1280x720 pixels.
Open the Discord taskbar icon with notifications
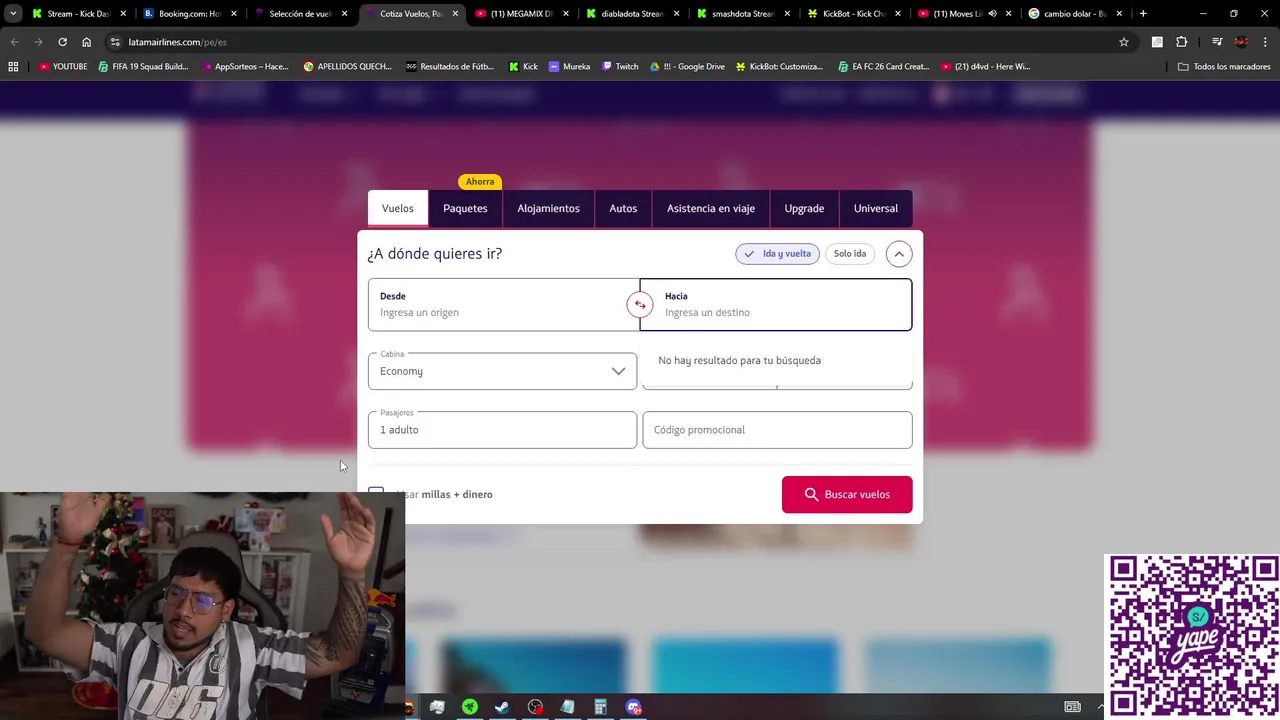[x=633, y=707]
